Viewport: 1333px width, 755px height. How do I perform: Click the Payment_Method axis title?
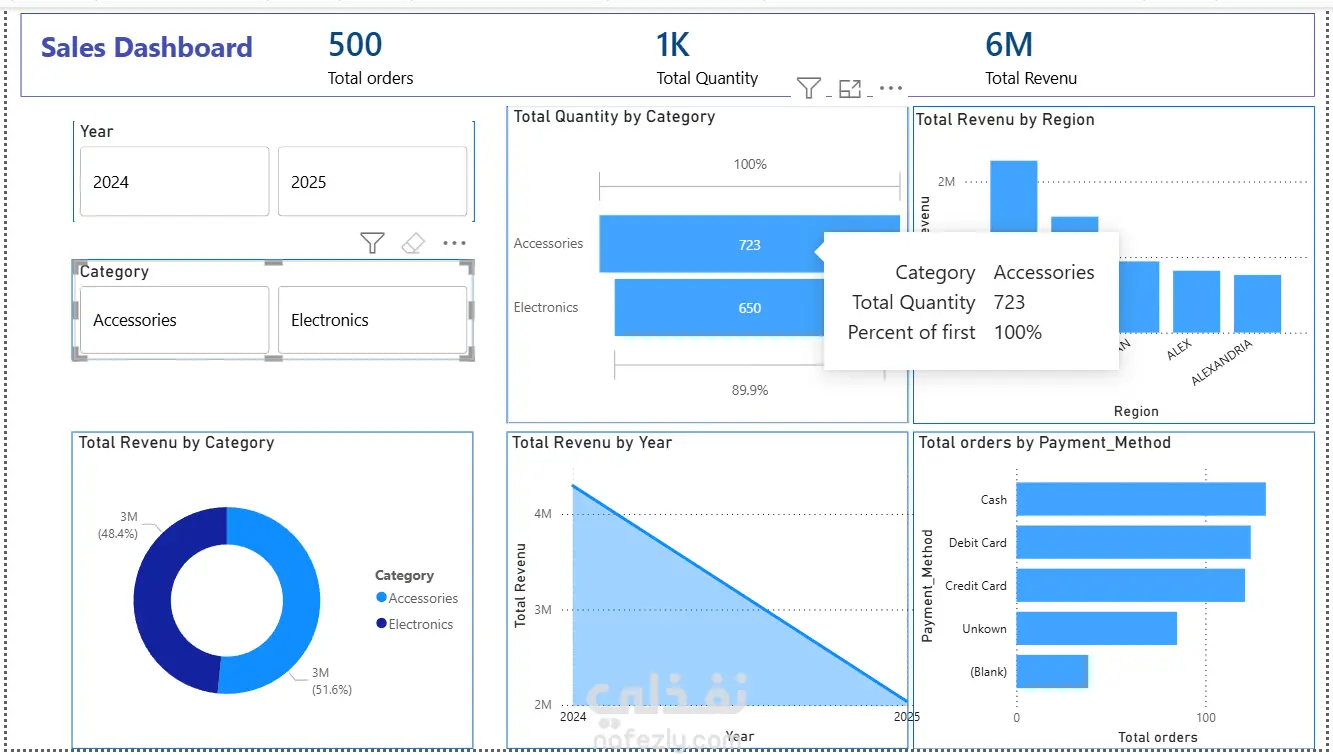coord(928,585)
